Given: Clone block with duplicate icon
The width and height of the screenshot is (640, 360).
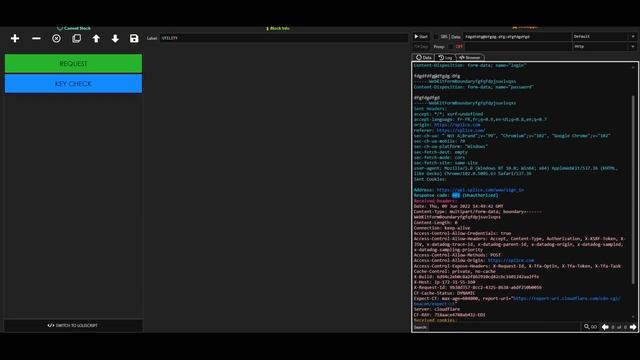Looking at the screenshot, I should [76, 38].
